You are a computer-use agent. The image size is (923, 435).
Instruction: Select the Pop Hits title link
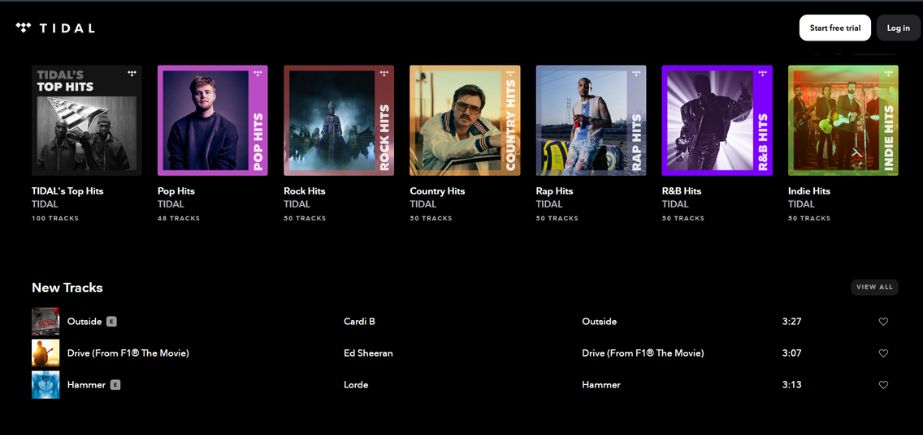click(176, 191)
